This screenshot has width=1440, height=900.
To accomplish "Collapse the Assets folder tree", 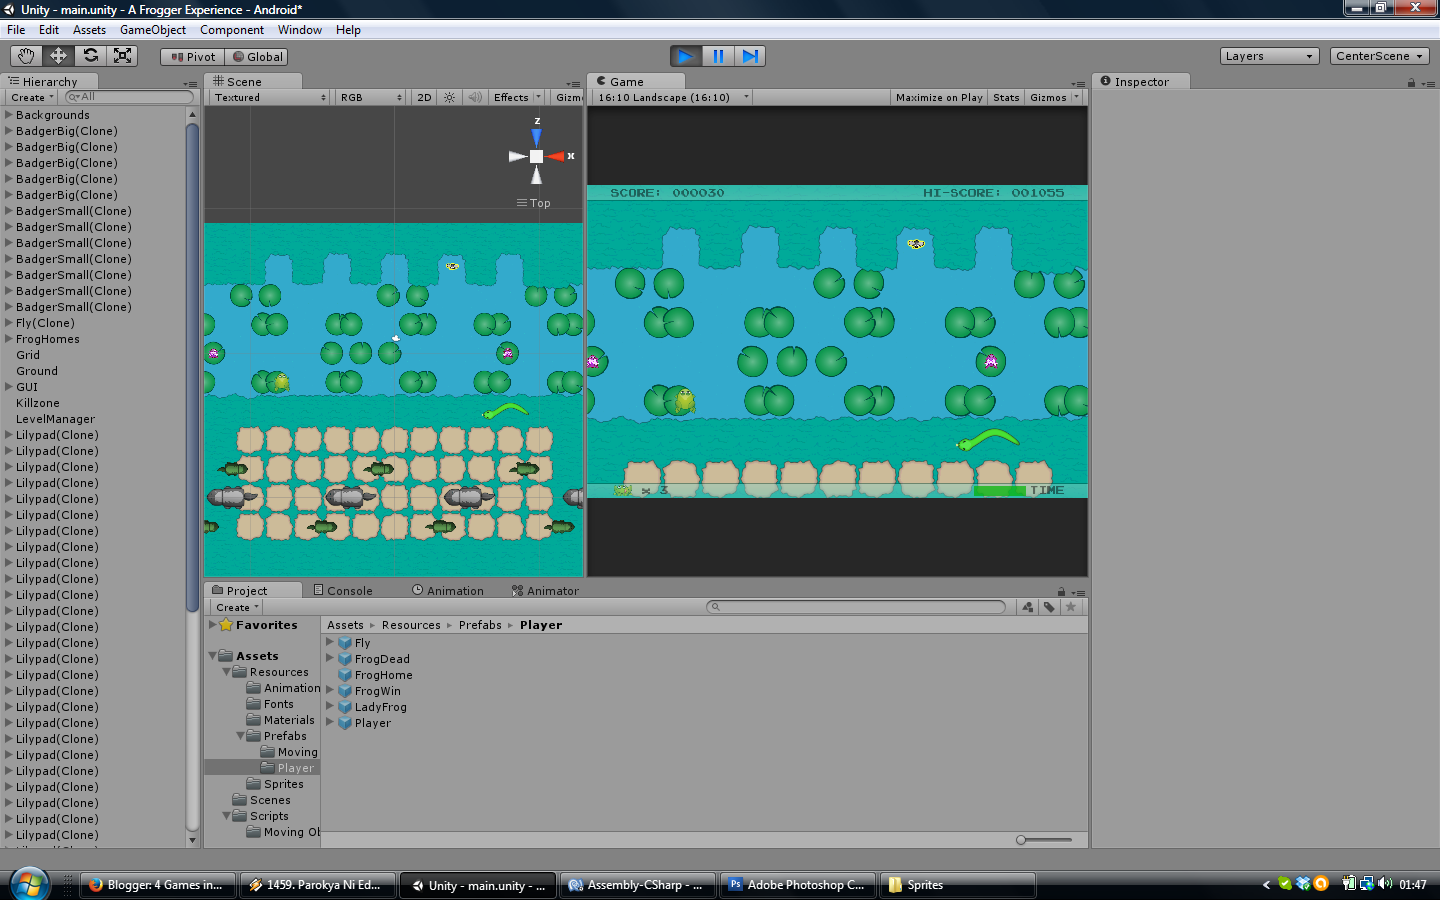I will 213,656.
